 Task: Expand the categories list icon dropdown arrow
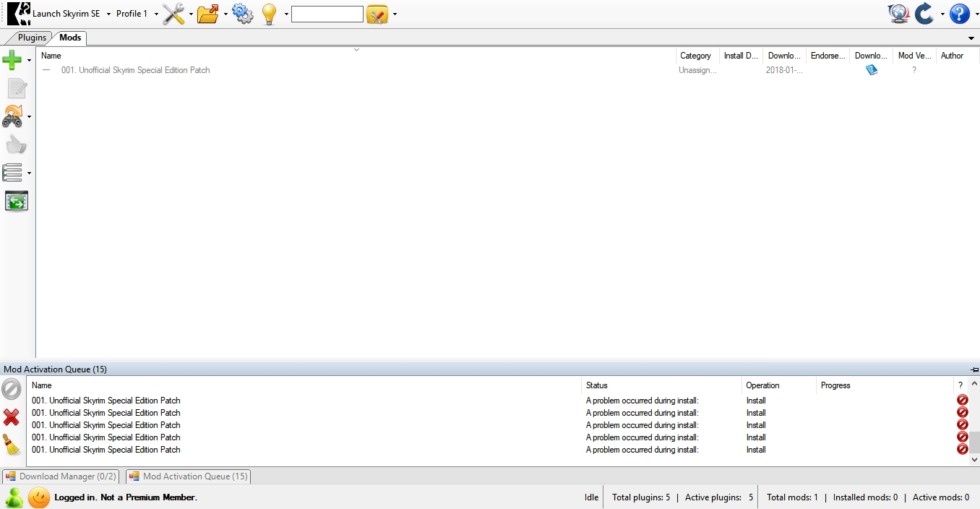tap(29, 173)
